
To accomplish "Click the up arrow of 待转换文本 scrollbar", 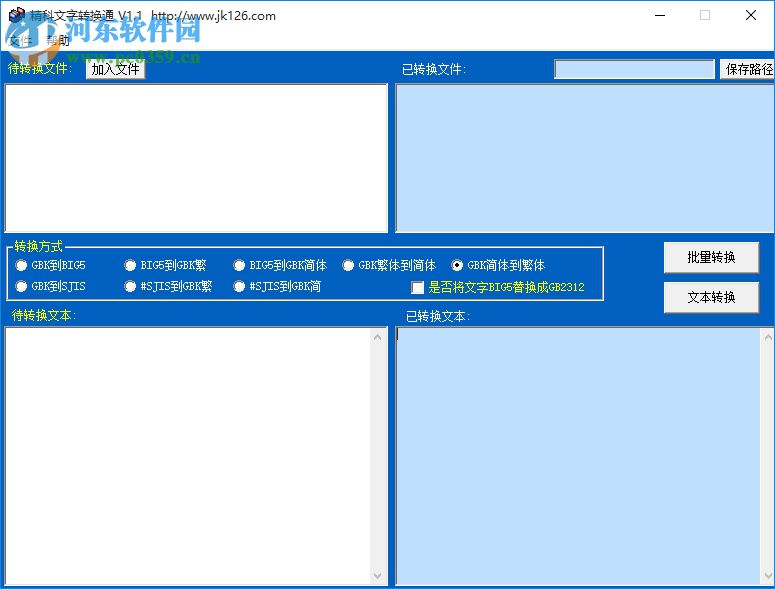I will (378, 337).
